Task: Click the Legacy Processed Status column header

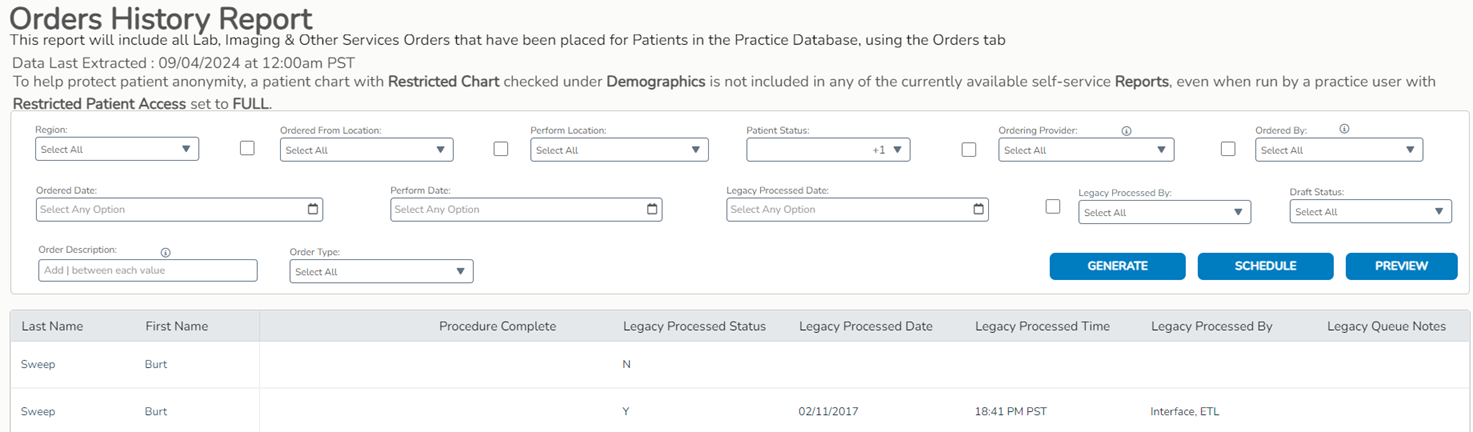Action: (x=694, y=327)
